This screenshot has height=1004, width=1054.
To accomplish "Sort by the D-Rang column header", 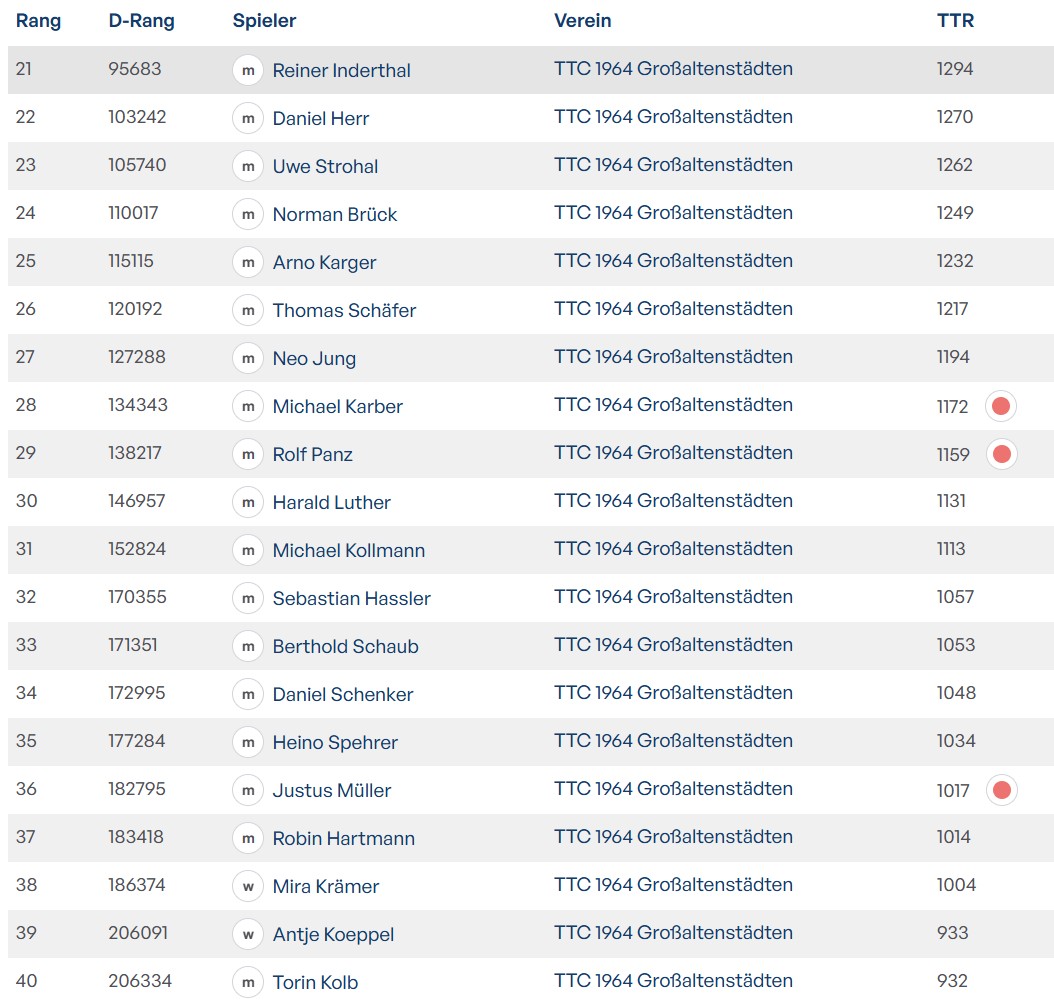I will [x=141, y=21].
